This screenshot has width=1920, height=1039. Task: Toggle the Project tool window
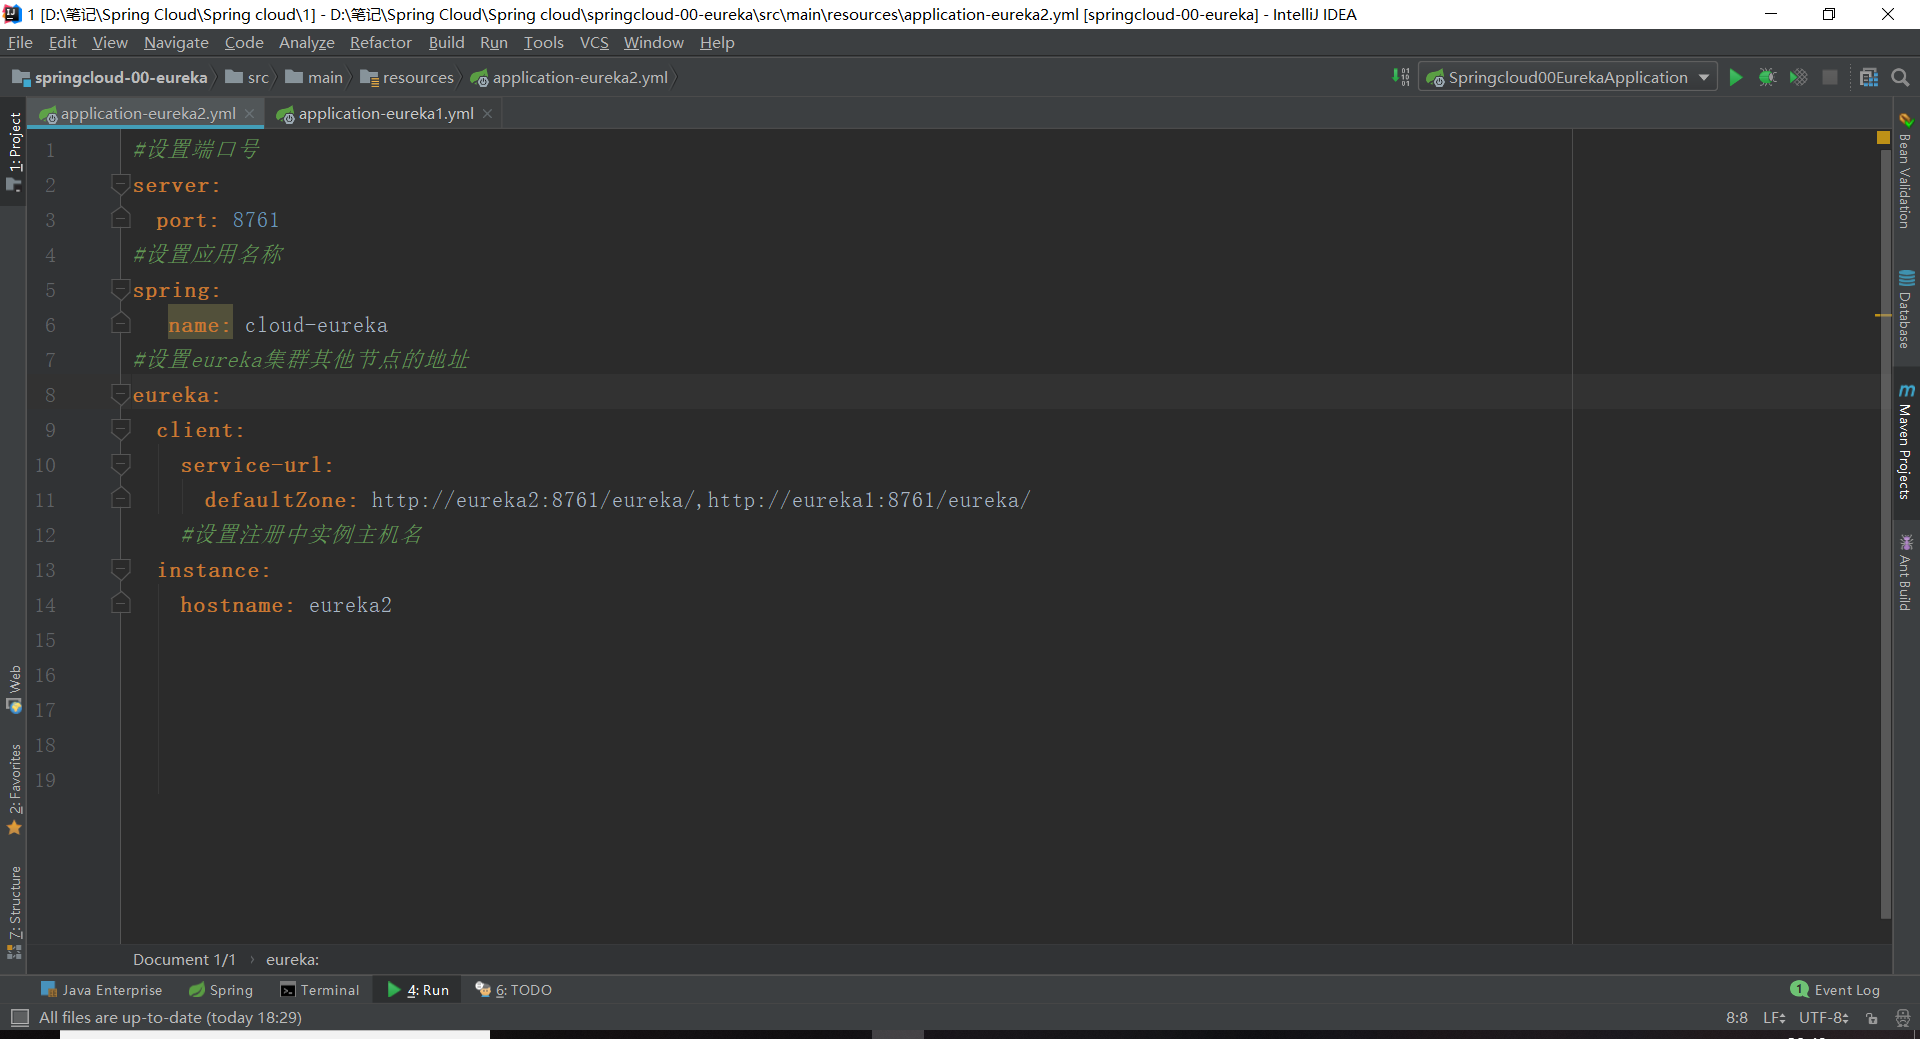tap(14, 152)
